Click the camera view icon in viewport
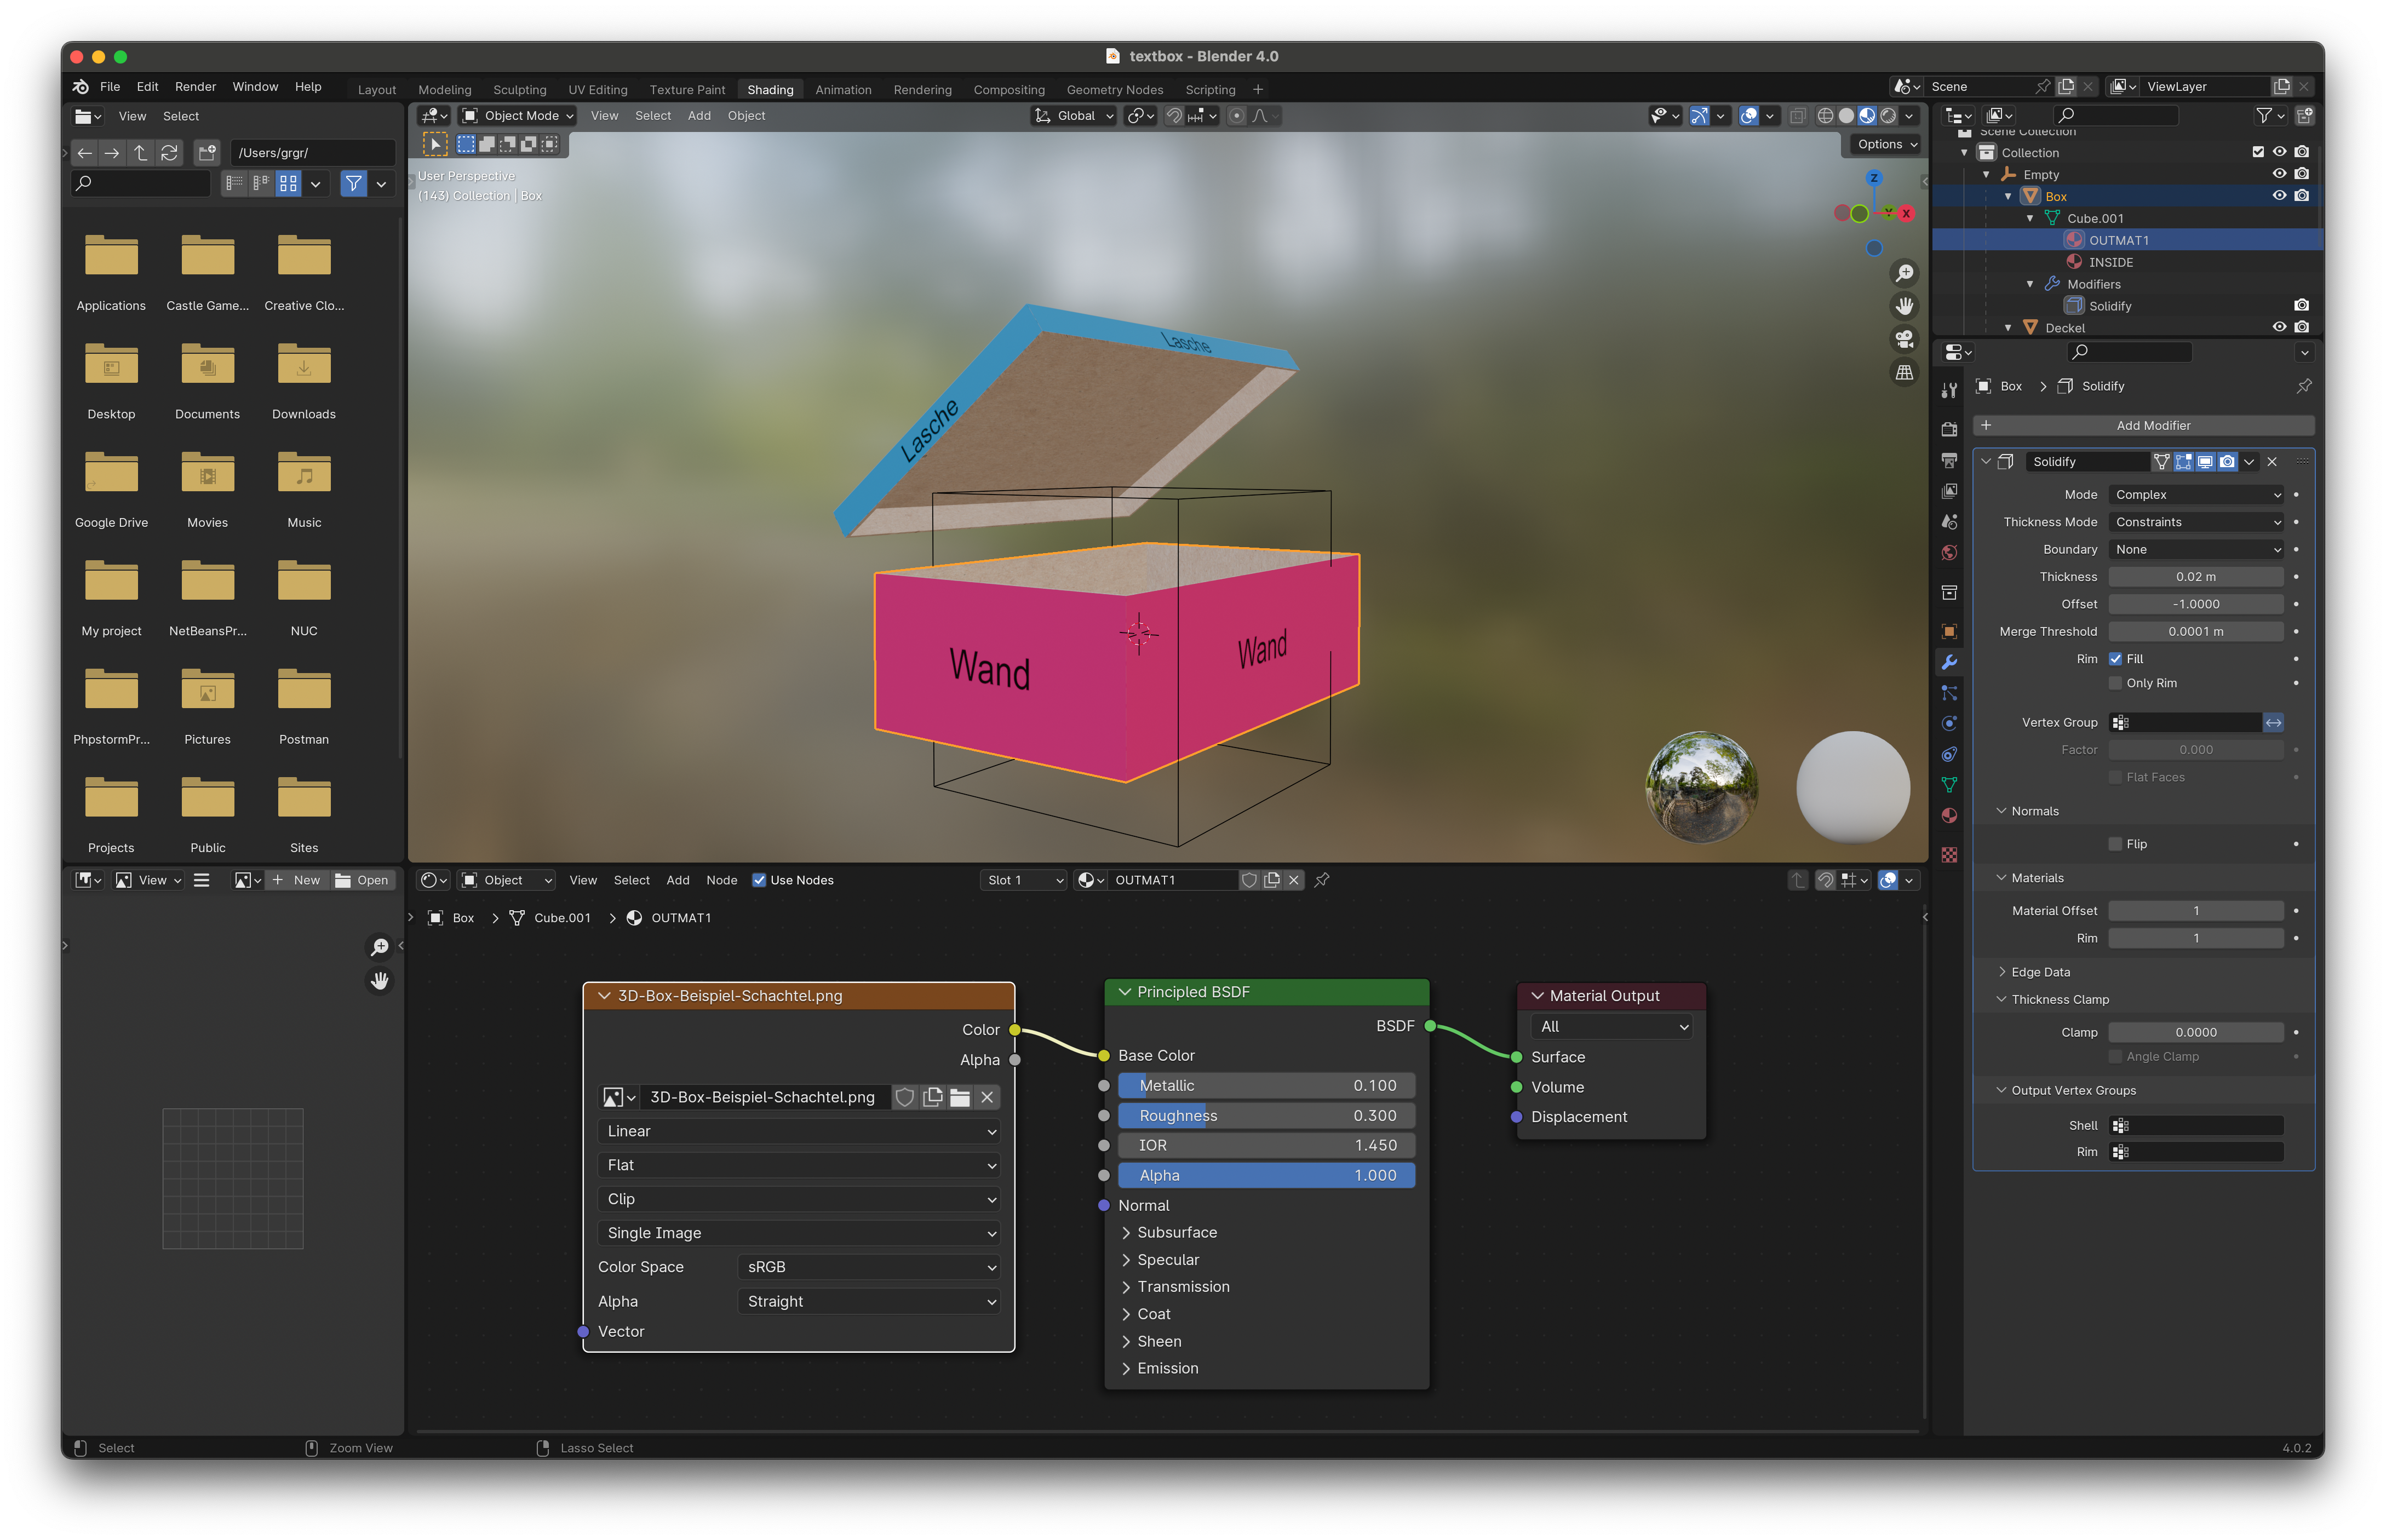 (1904, 339)
